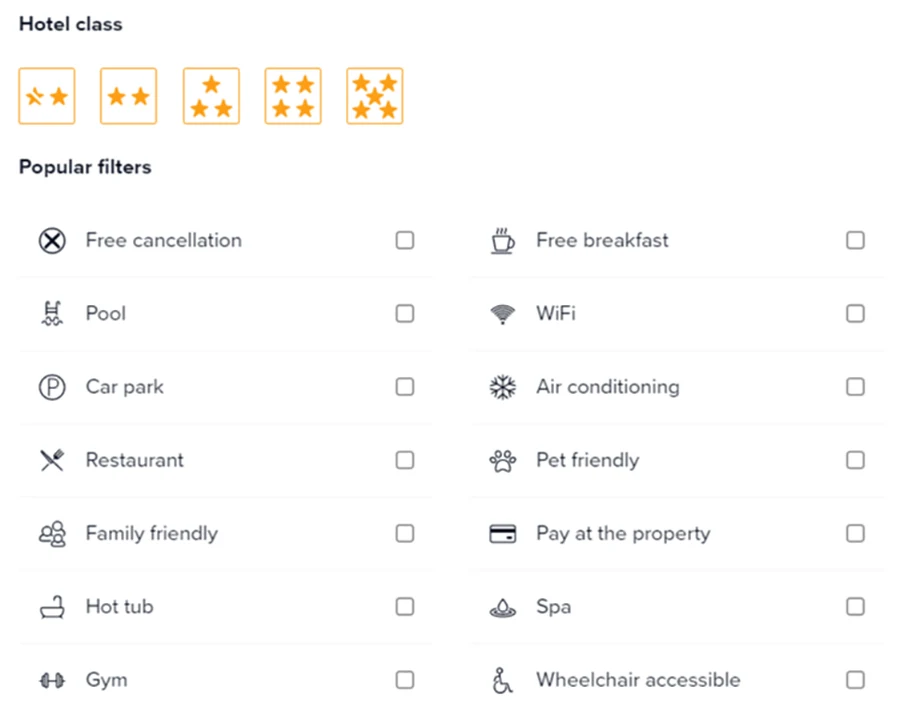Click the wheelchair accessibility icon
900x723 pixels.
pos(502,681)
